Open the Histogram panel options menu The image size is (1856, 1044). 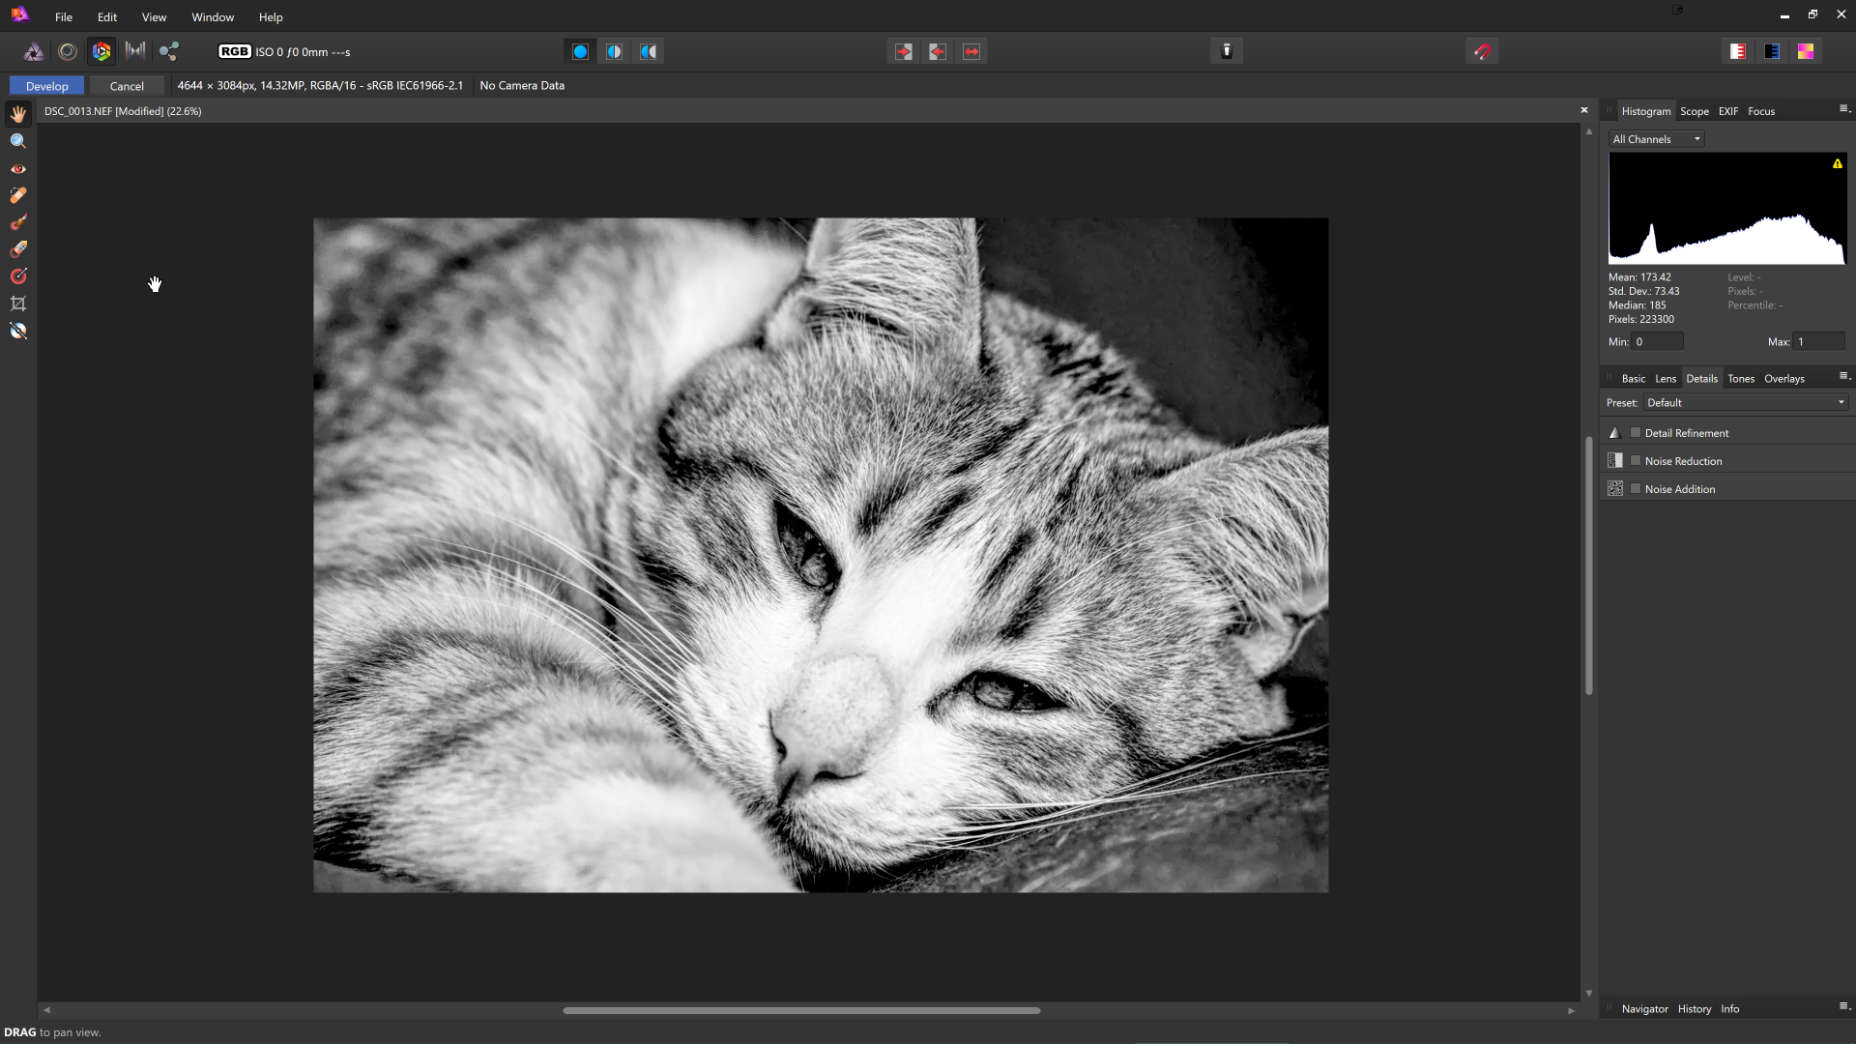pos(1844,109)
